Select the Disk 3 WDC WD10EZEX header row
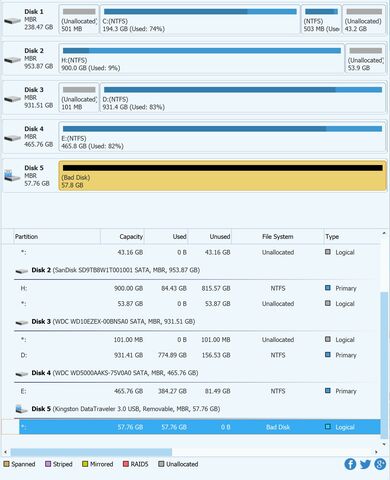This screenshot has height=480, width=390. (x=197, y=322)
